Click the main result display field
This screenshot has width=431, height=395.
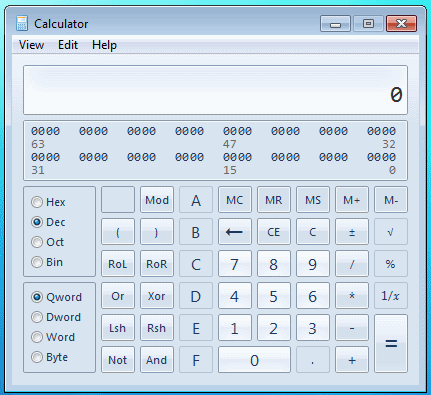[215, 90]
